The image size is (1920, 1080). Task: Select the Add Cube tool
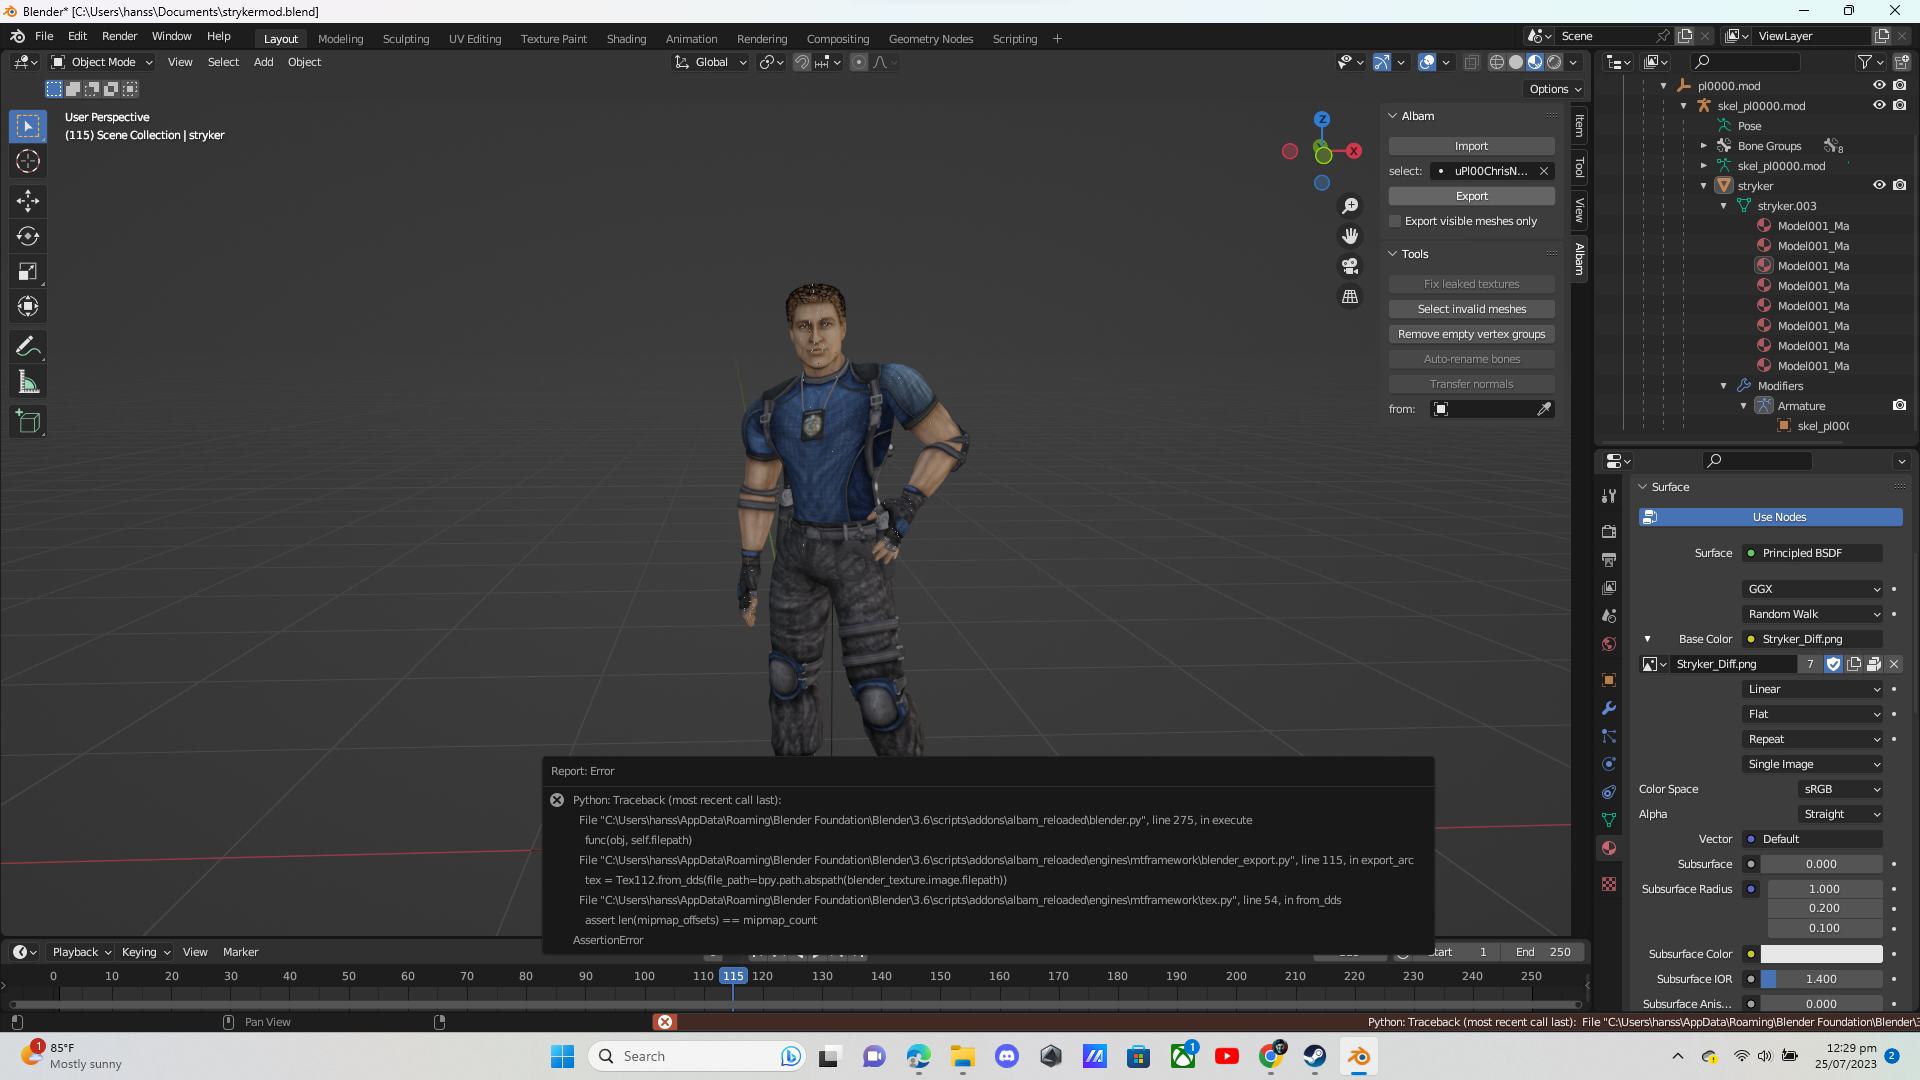(28, 421)
